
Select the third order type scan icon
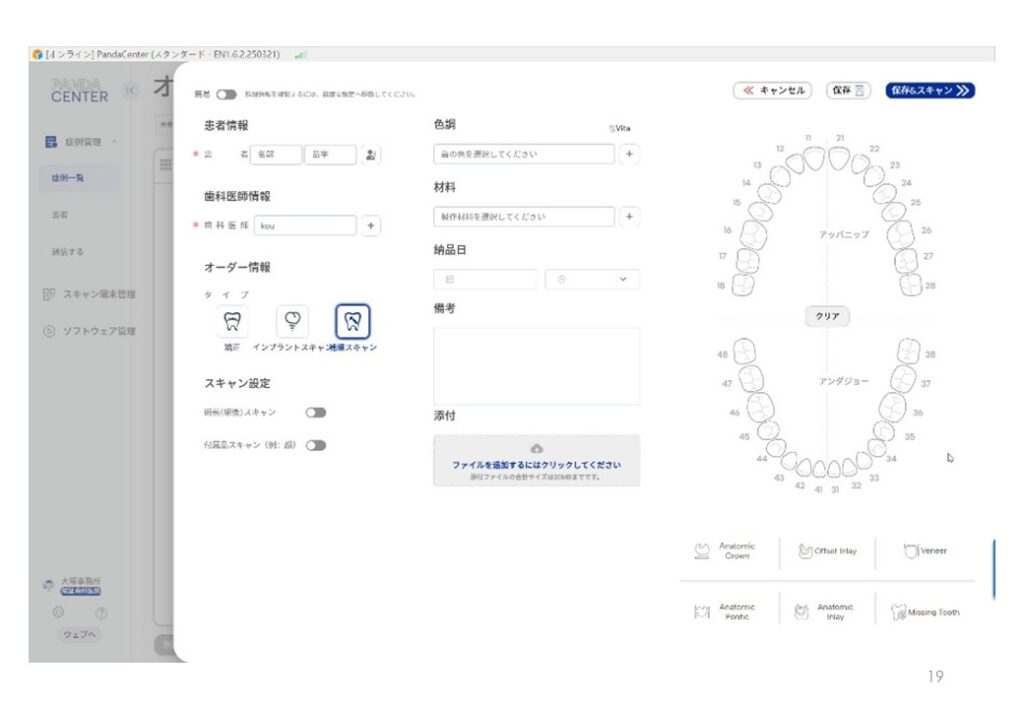[x=352, y=321]
